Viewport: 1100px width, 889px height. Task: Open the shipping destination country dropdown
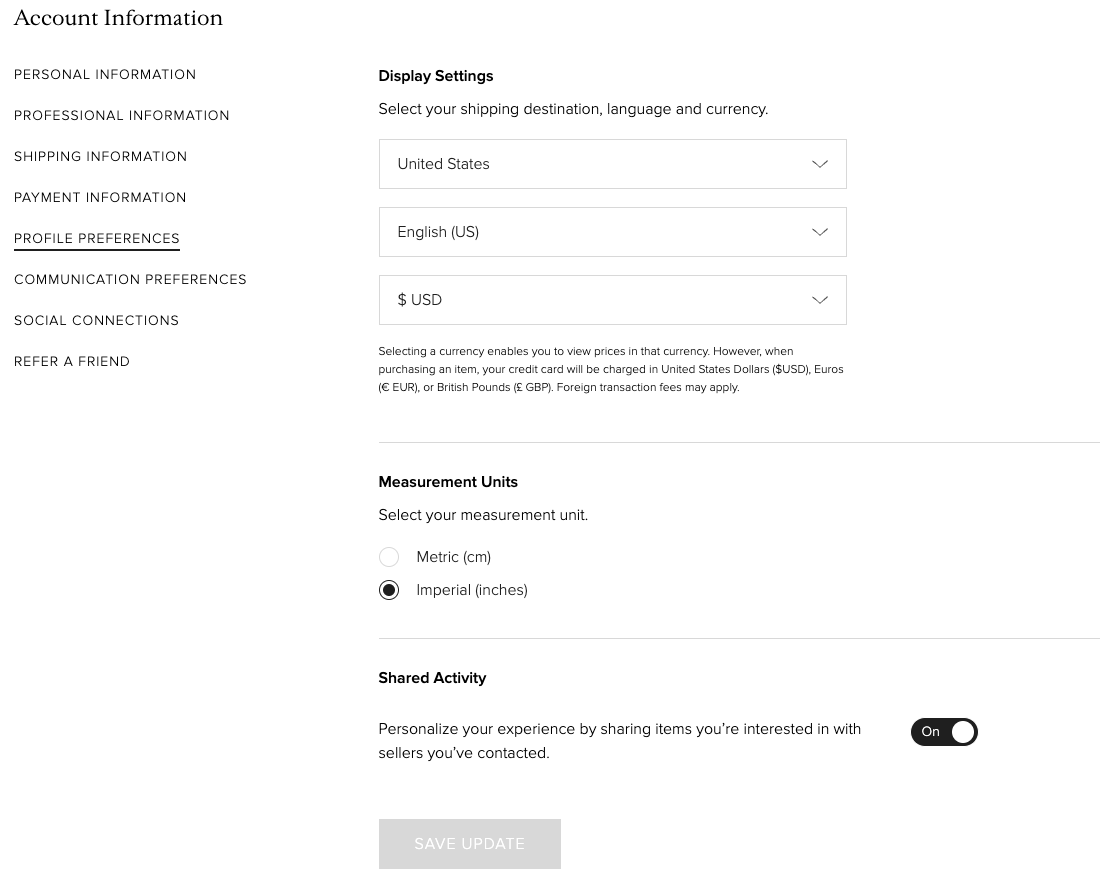(612, 163)
